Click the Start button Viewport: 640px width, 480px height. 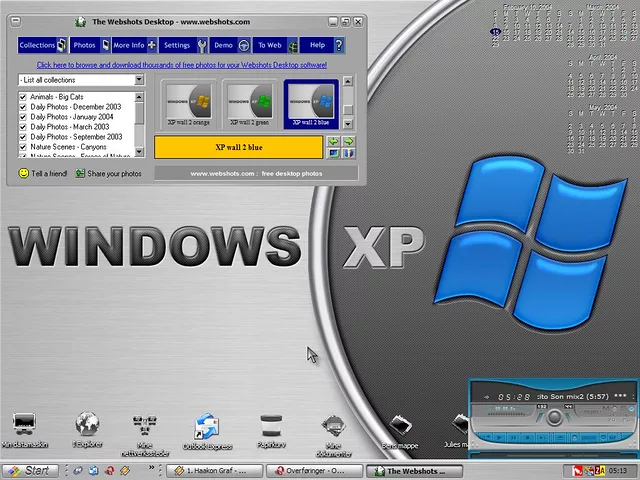[x=29, y=471]
